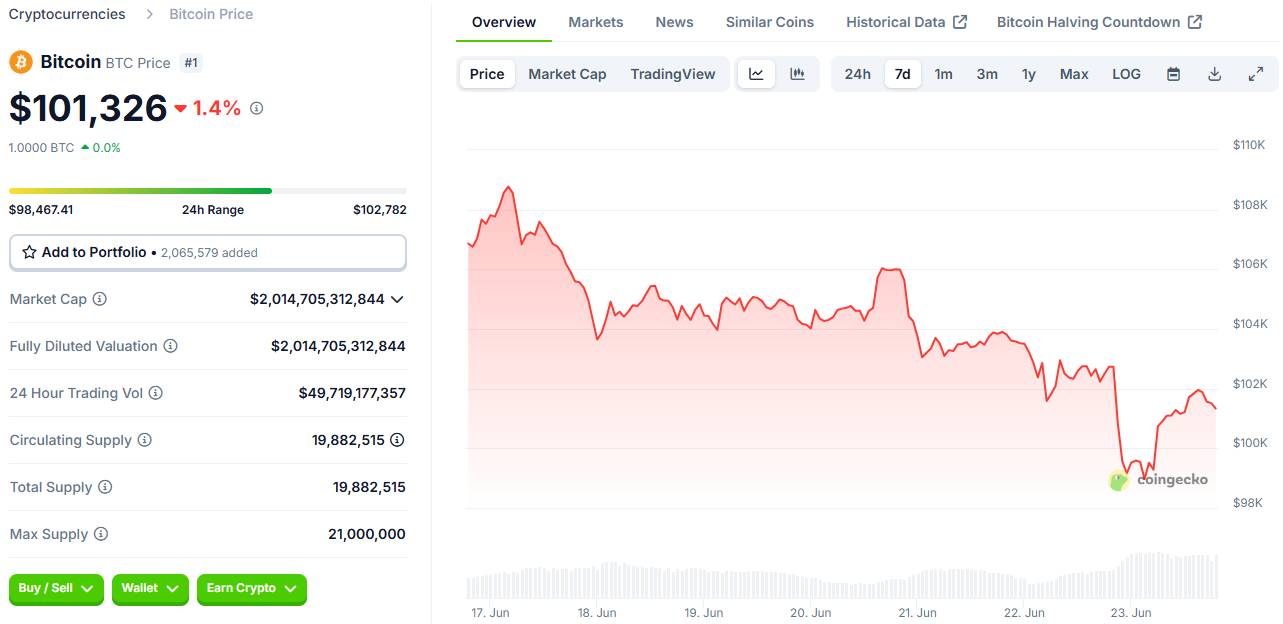Show Max Supply info icon
1283x624 pixels.
[101, 534]
